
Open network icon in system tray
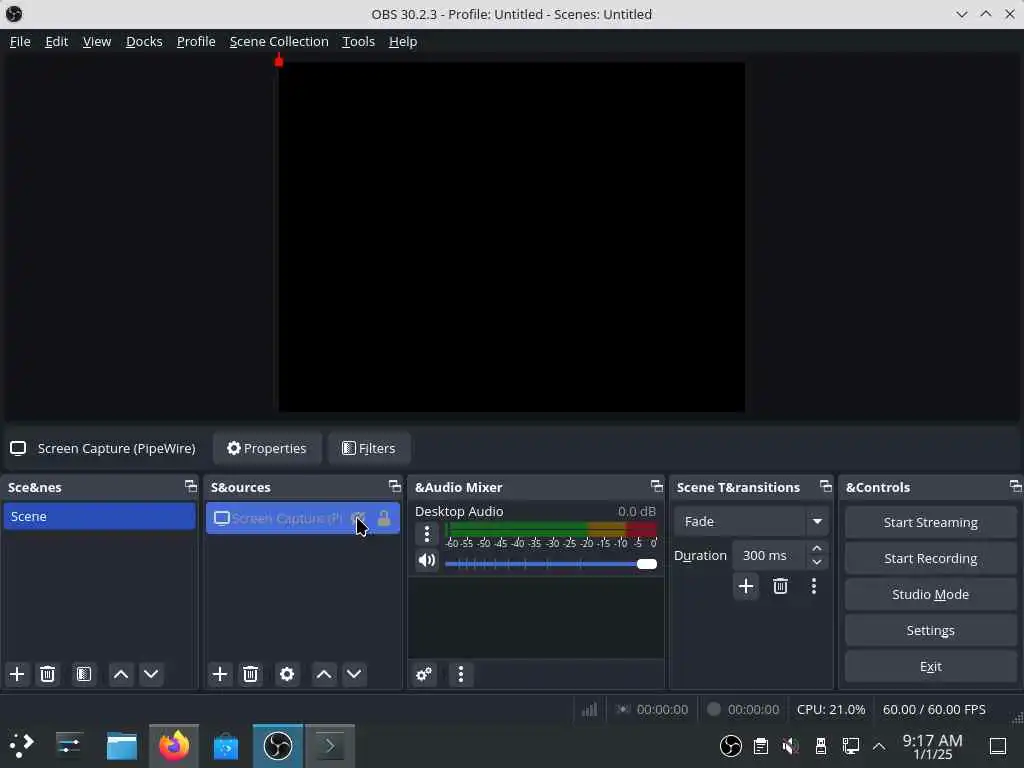pyautogui.click(x=850, y=745)
